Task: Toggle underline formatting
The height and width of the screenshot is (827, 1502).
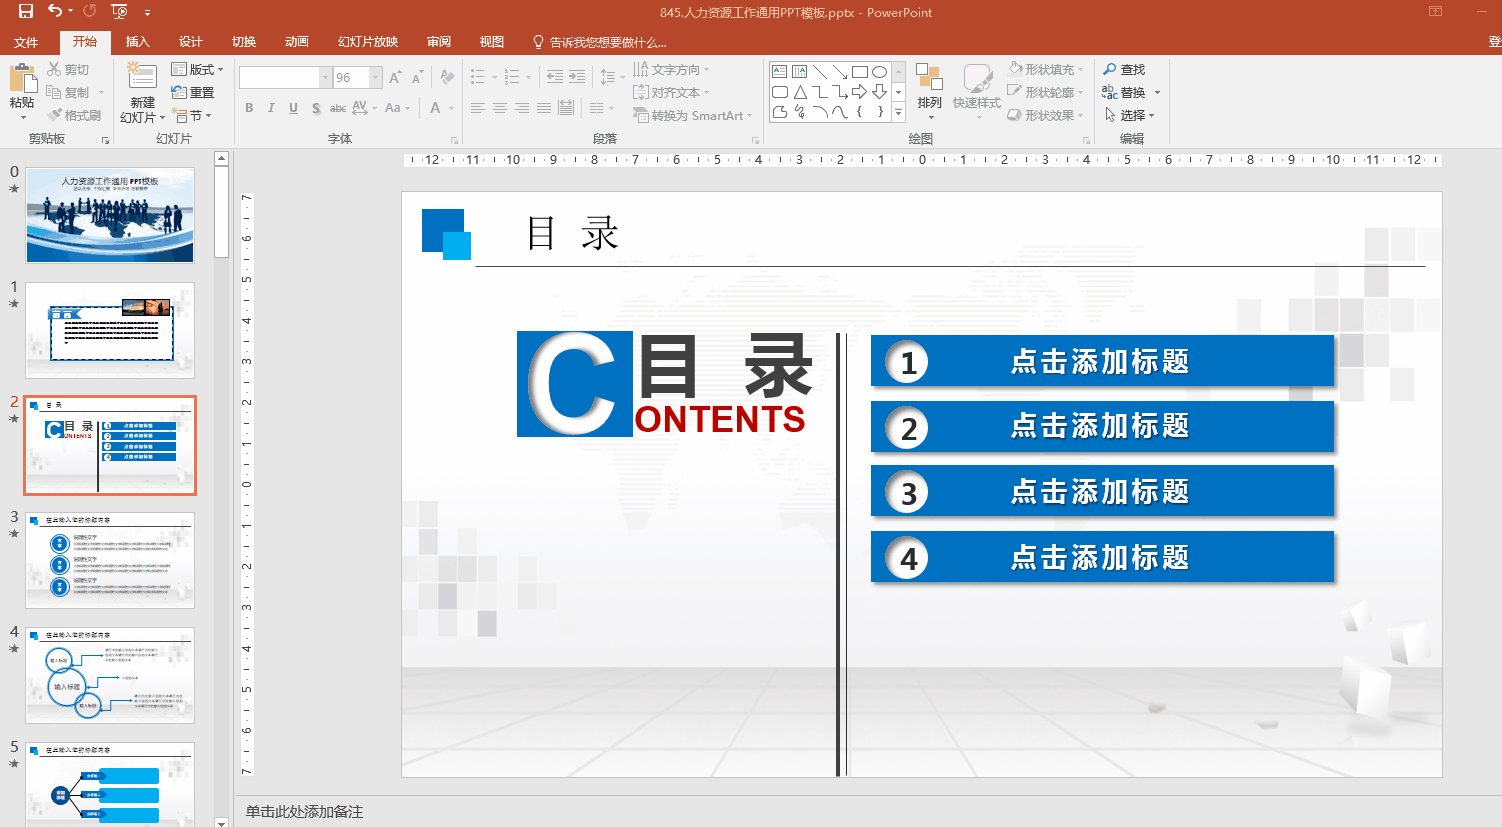Action: tap(293, 108)
